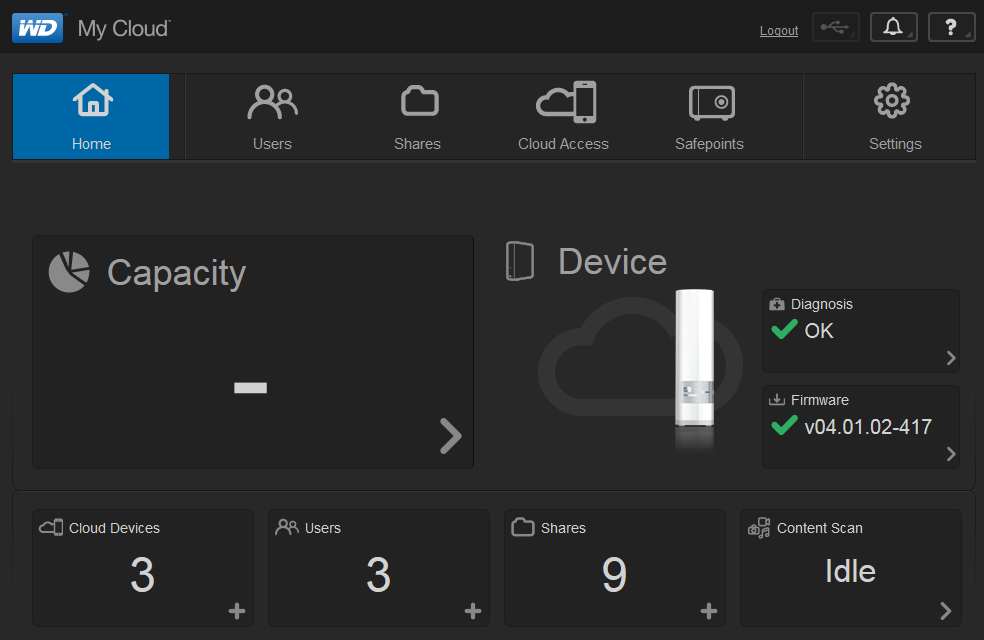Open the Settings tab
This screenshot has width=984, height=640.
(x=894, y=117)
